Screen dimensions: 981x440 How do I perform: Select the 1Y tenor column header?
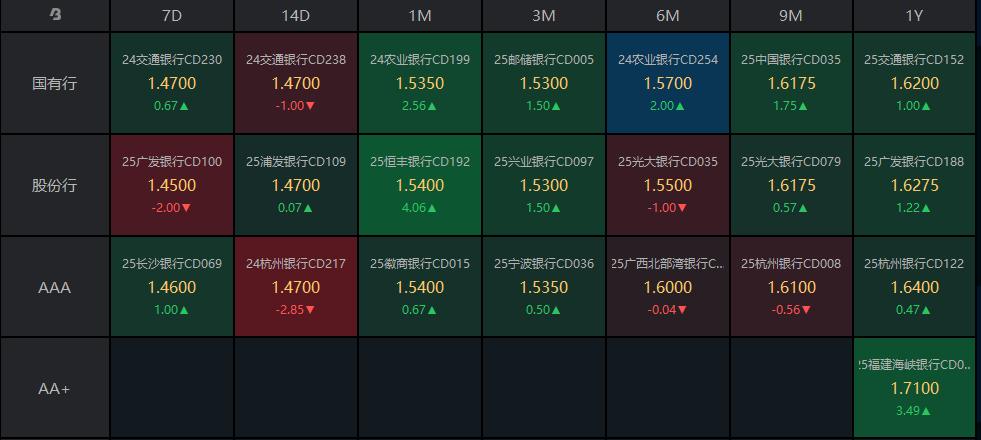point(915,16)
